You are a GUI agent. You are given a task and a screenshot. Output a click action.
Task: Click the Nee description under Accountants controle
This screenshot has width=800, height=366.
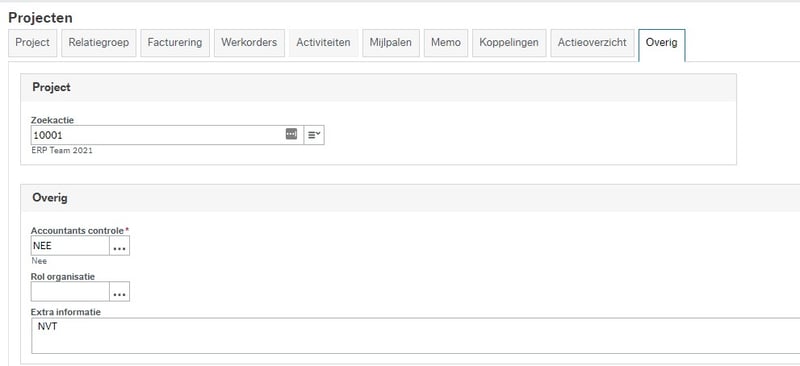pos(39,261)
